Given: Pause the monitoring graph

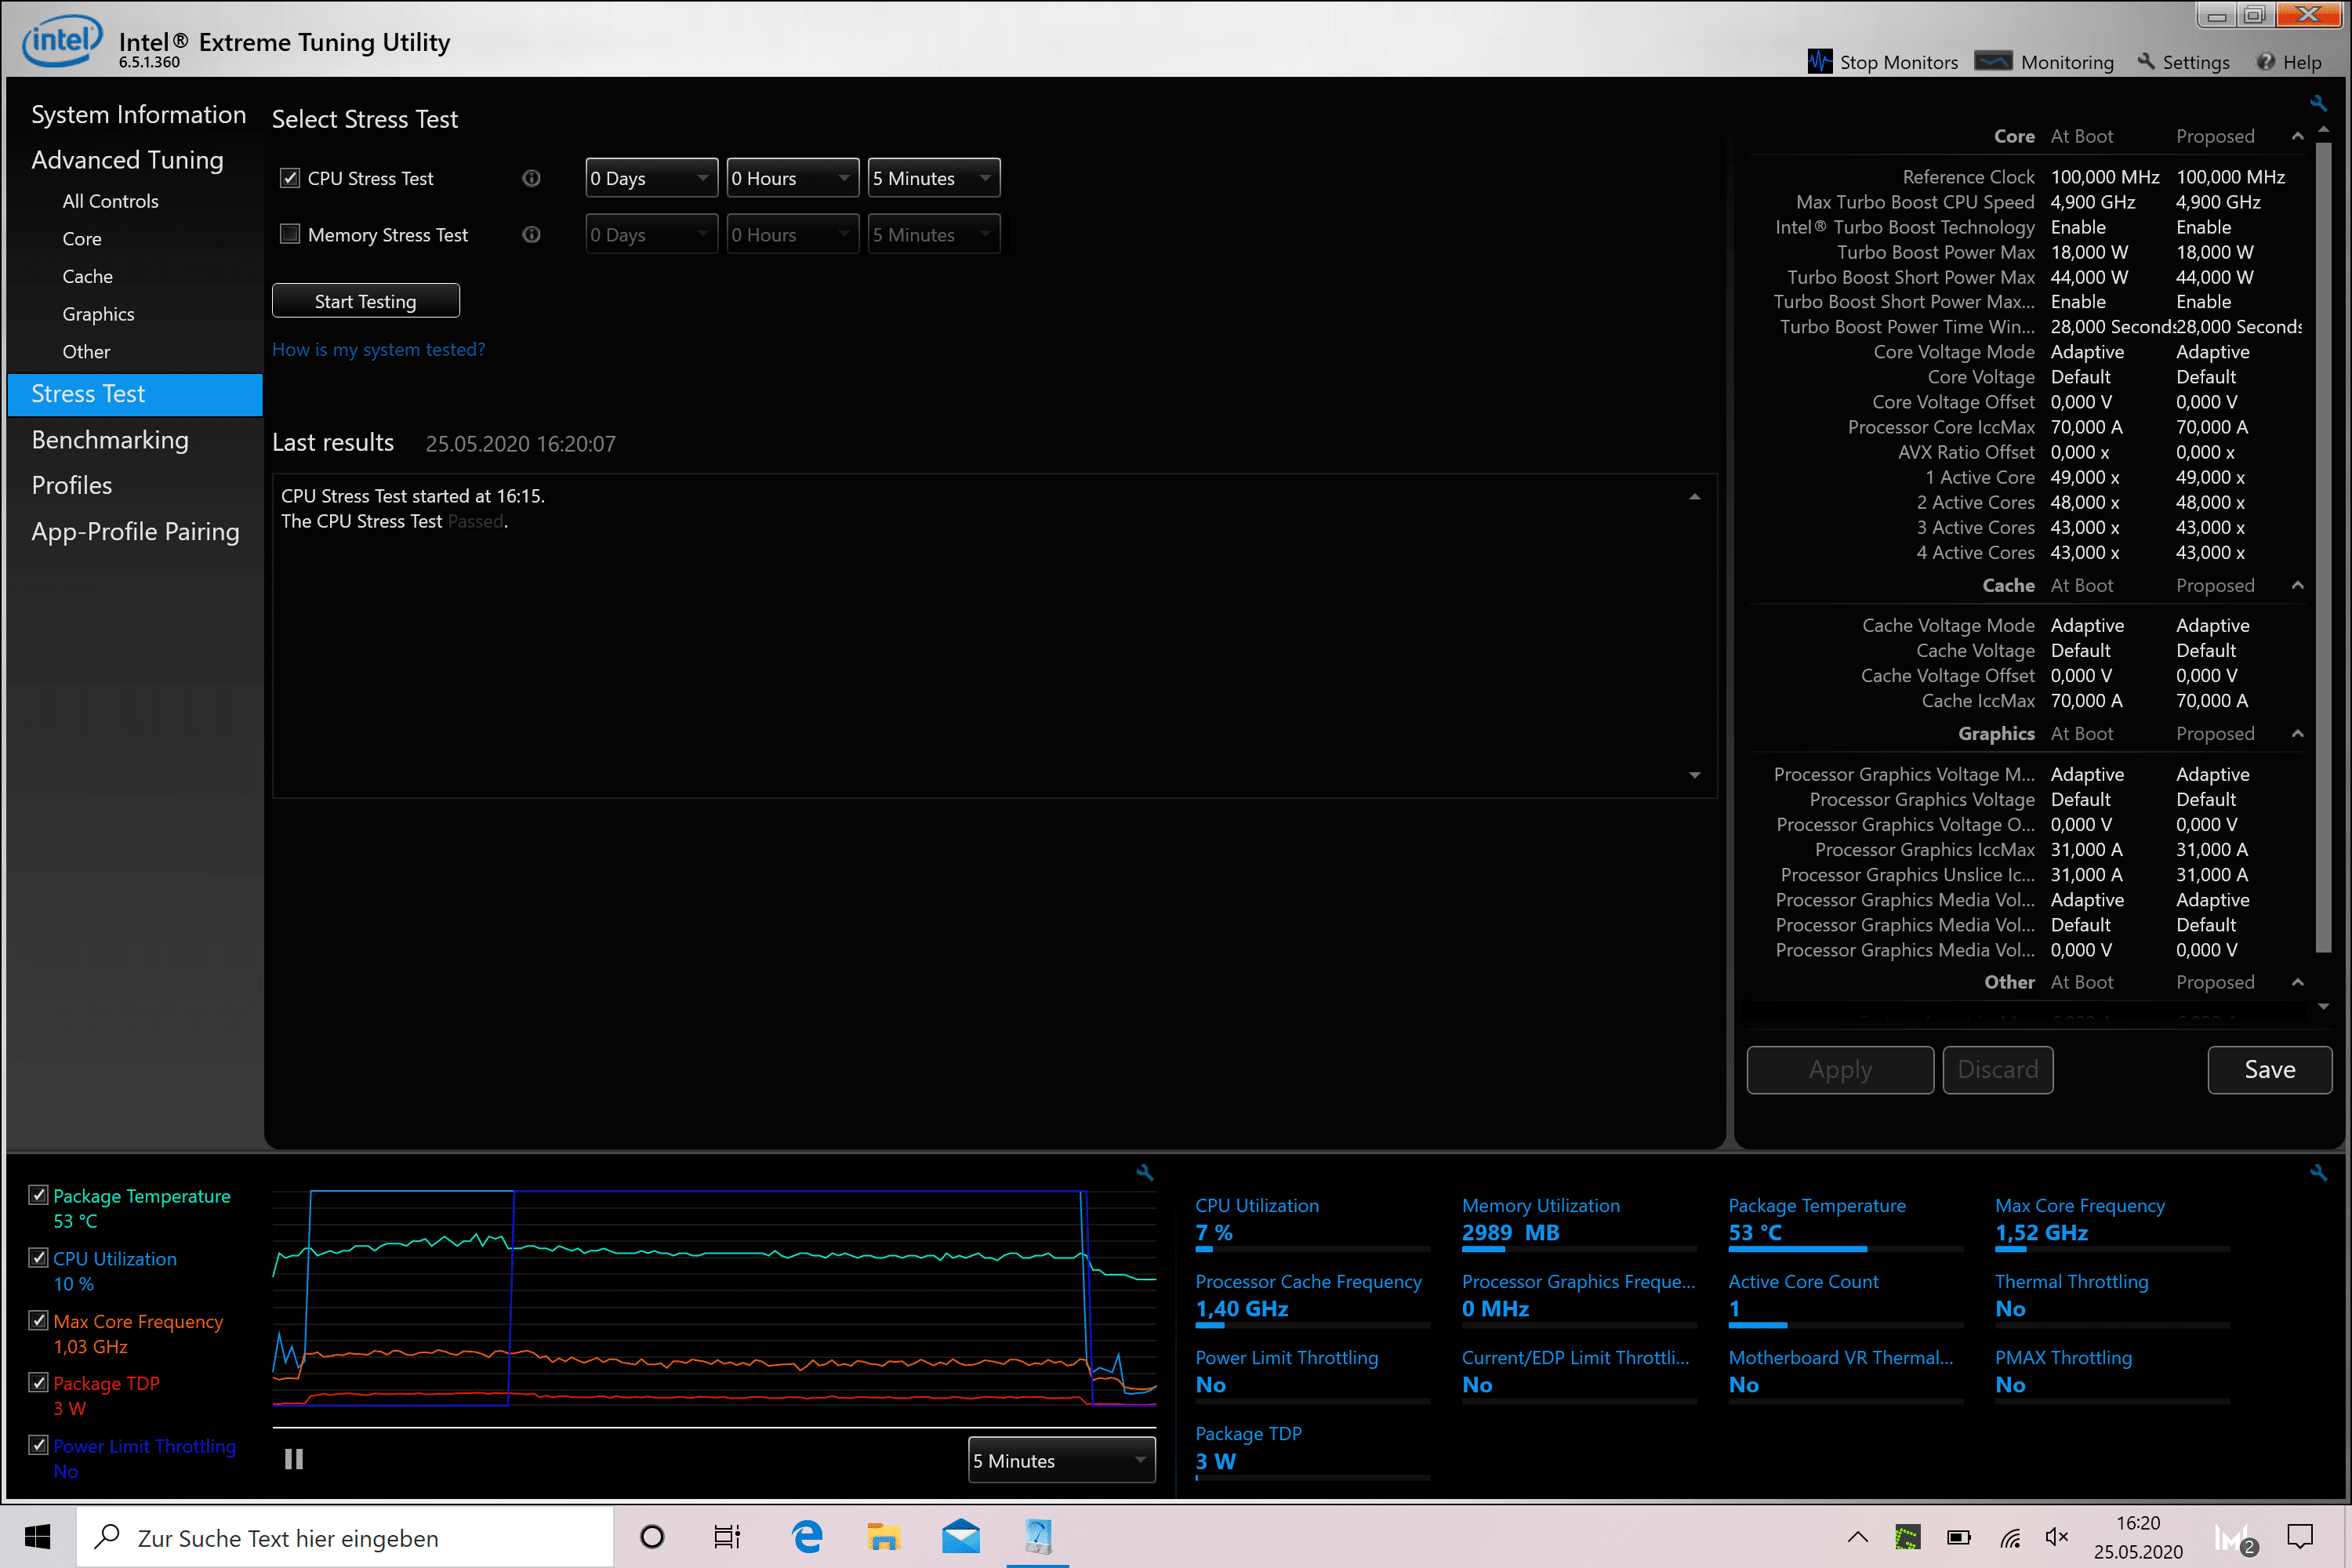Looking at the screenshot, I should pyautogui.click(x=294, y=1459).
